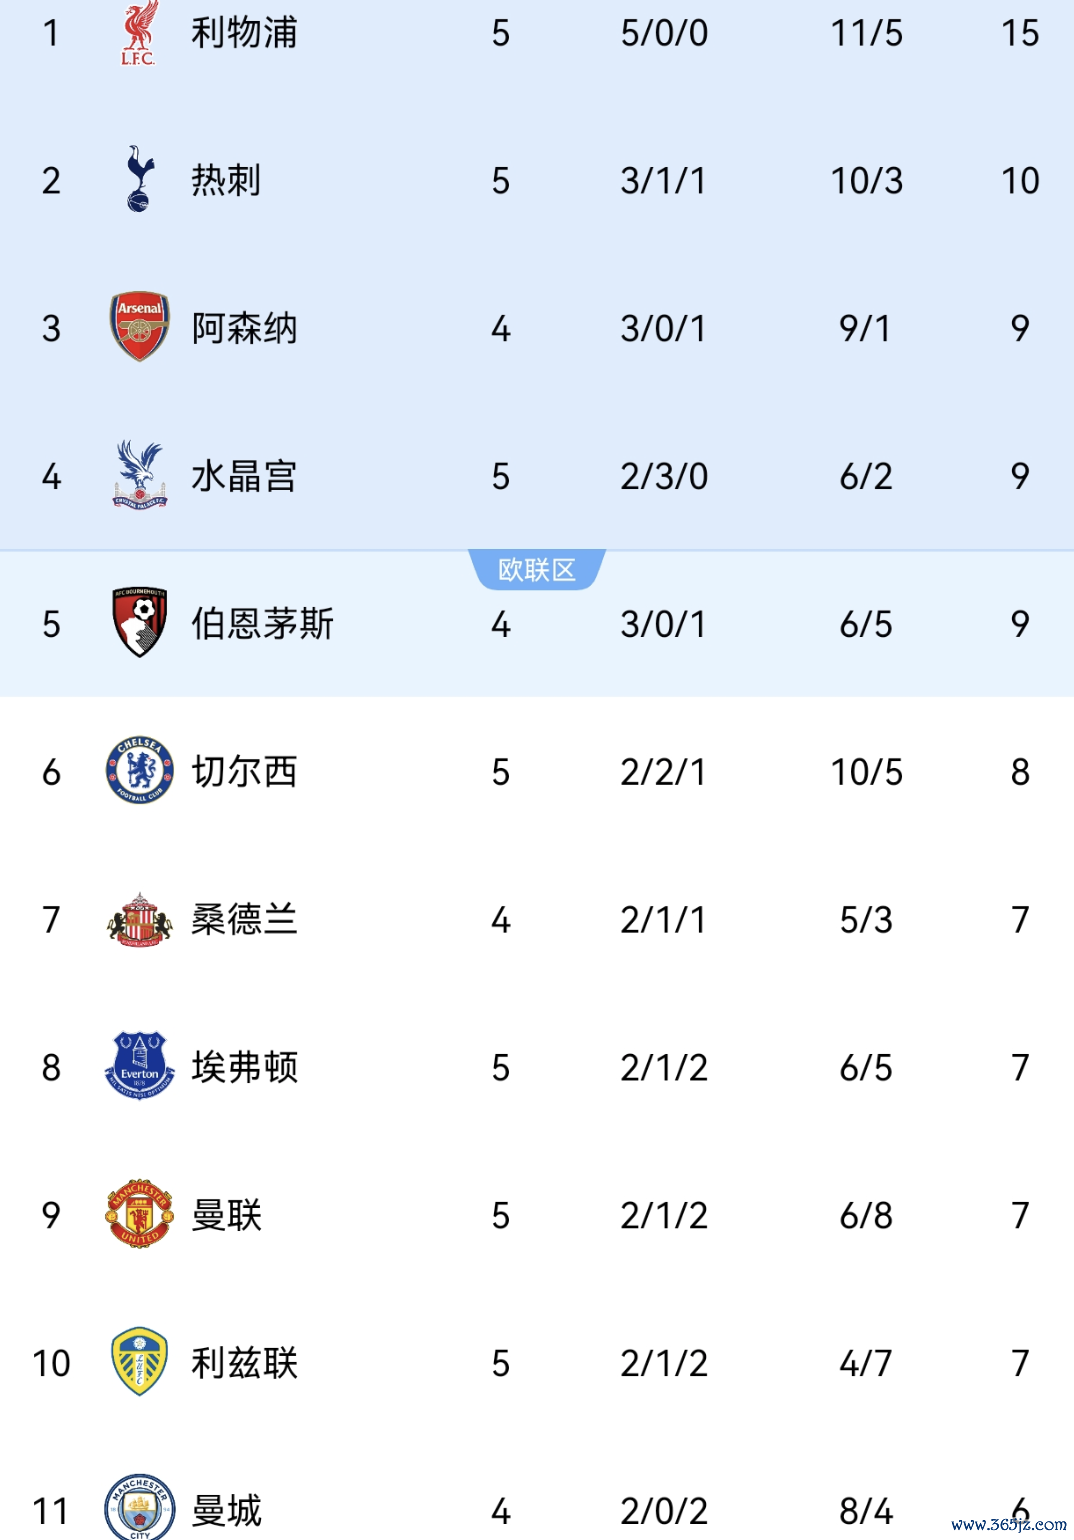Click the Manchester United crest
Viewport: 1074px width, 1540px height.
tap(139, 1214)
